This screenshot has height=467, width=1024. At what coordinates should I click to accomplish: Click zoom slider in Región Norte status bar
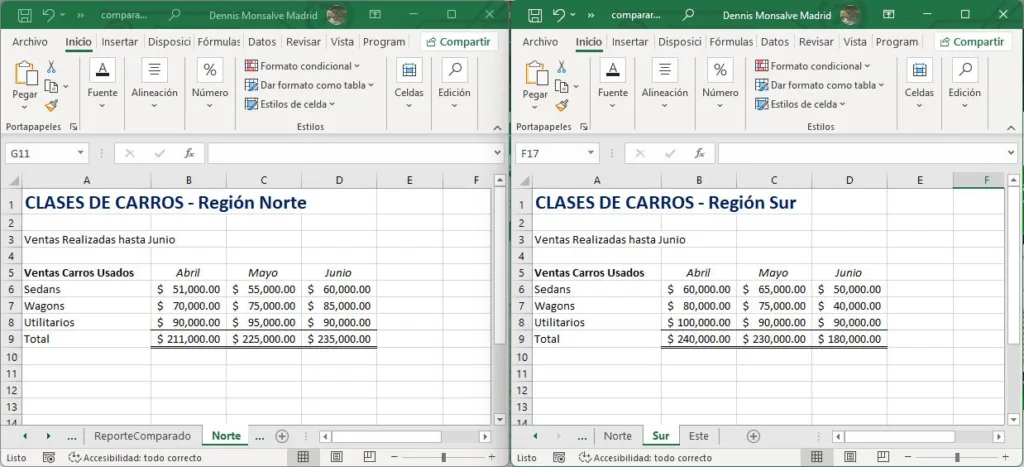(x=445, y=457)
